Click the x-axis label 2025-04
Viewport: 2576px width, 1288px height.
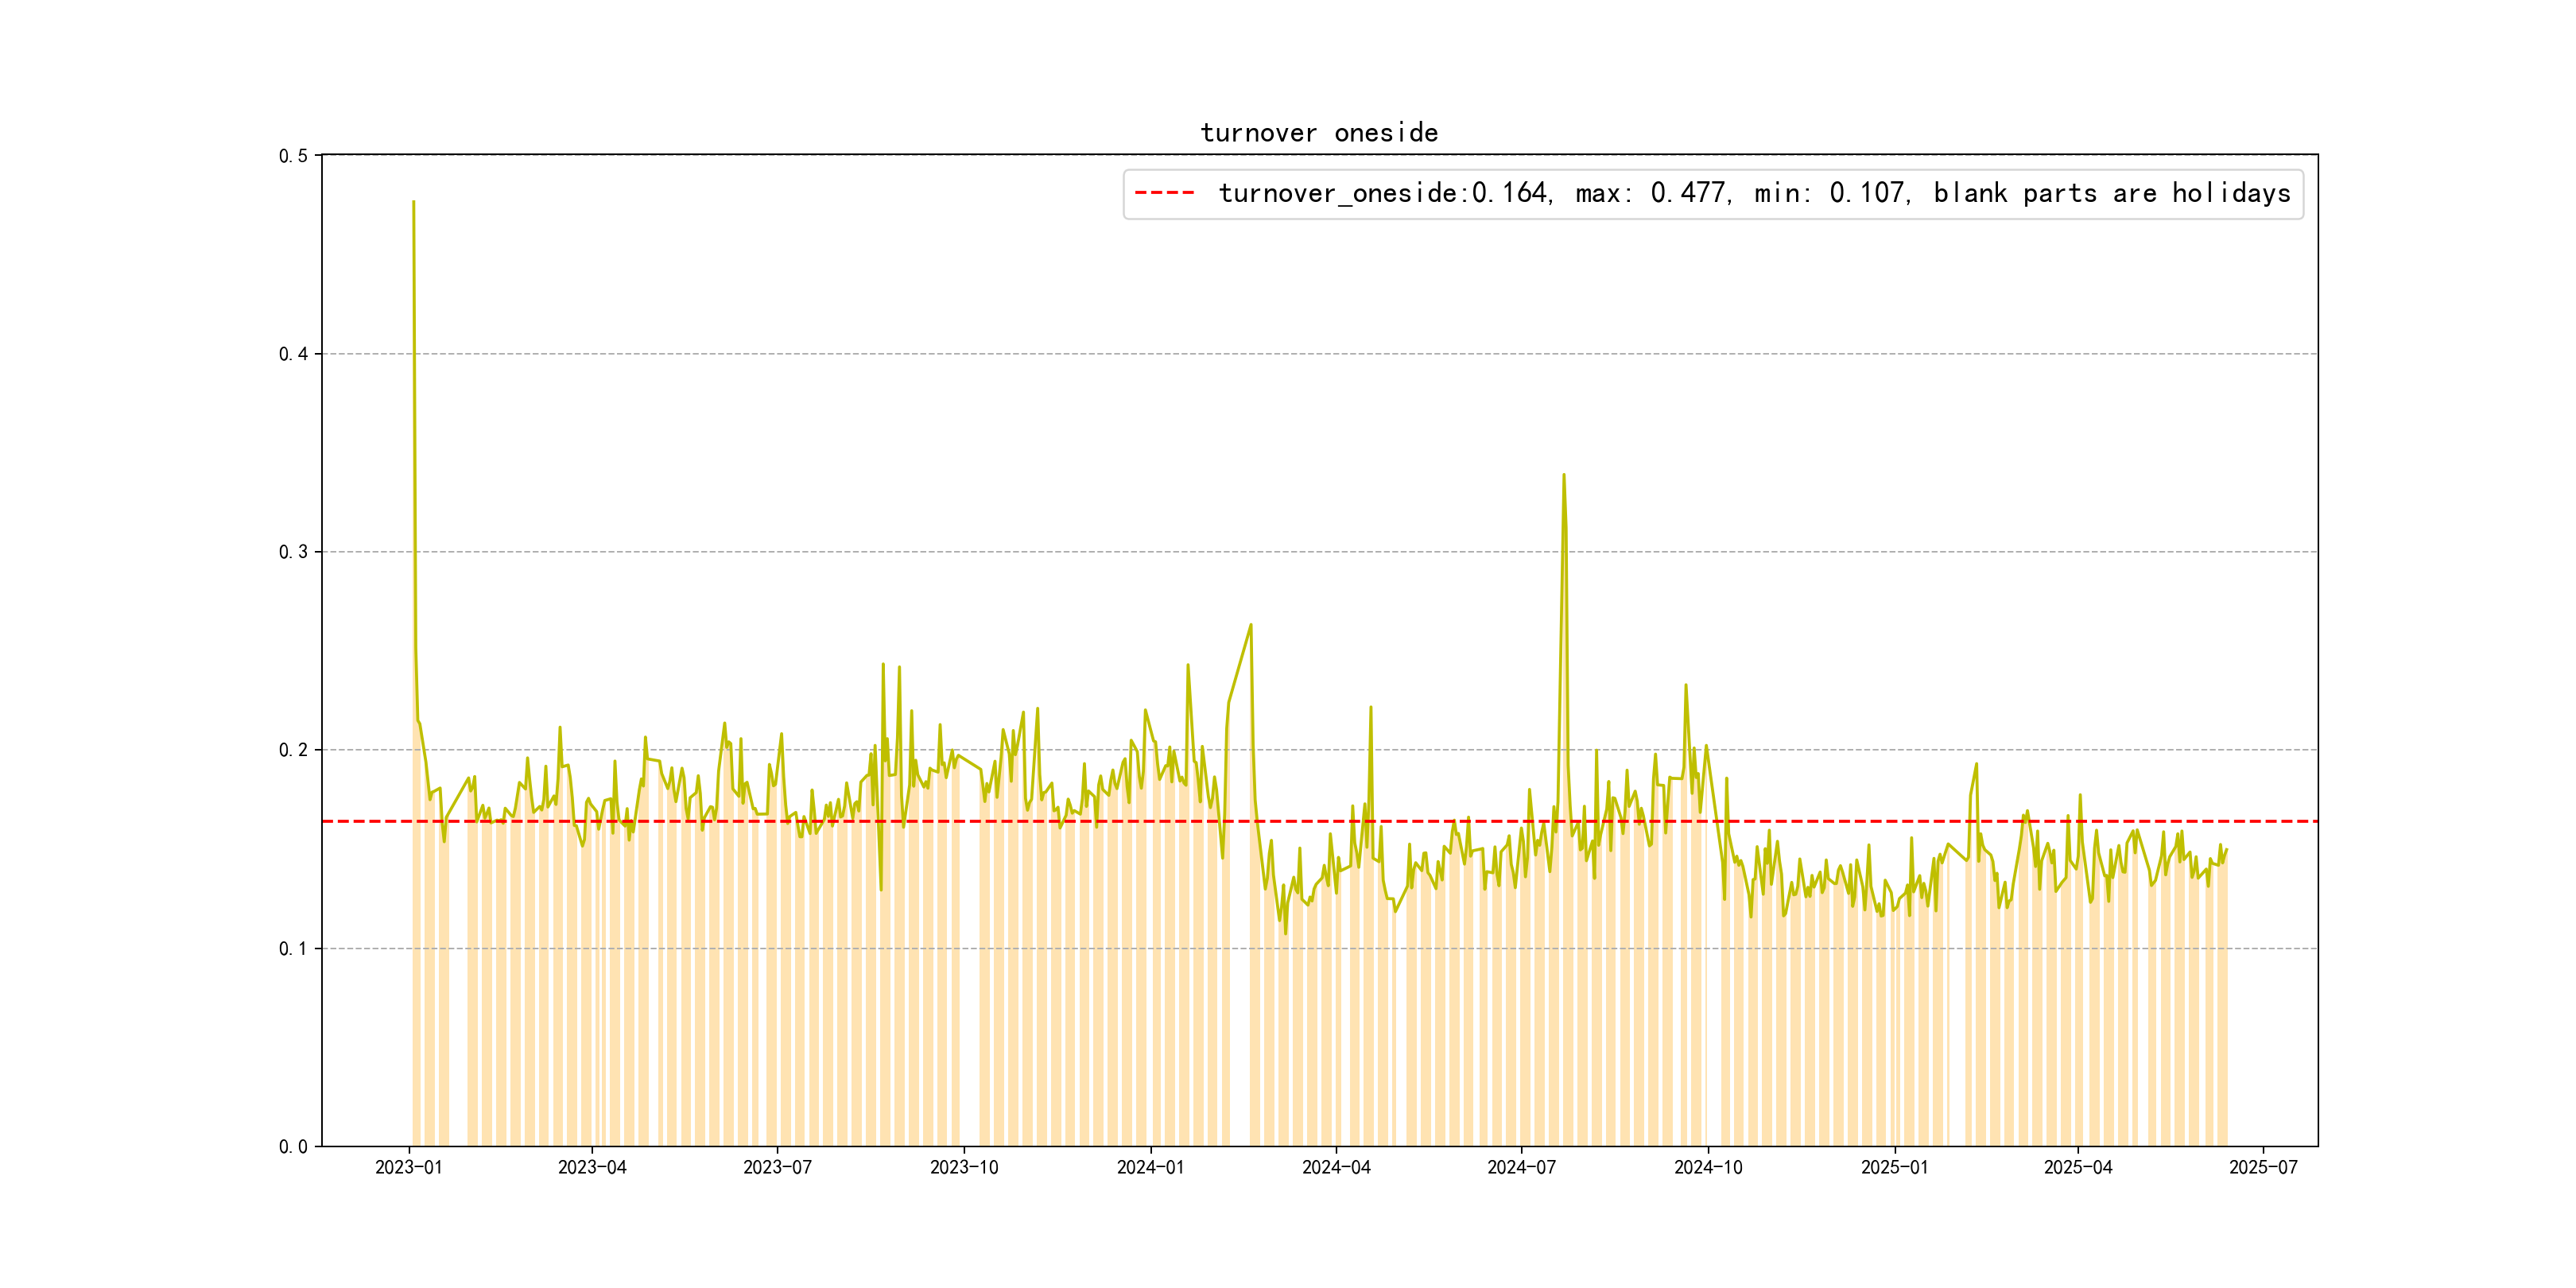(x=2078, y=1167)
